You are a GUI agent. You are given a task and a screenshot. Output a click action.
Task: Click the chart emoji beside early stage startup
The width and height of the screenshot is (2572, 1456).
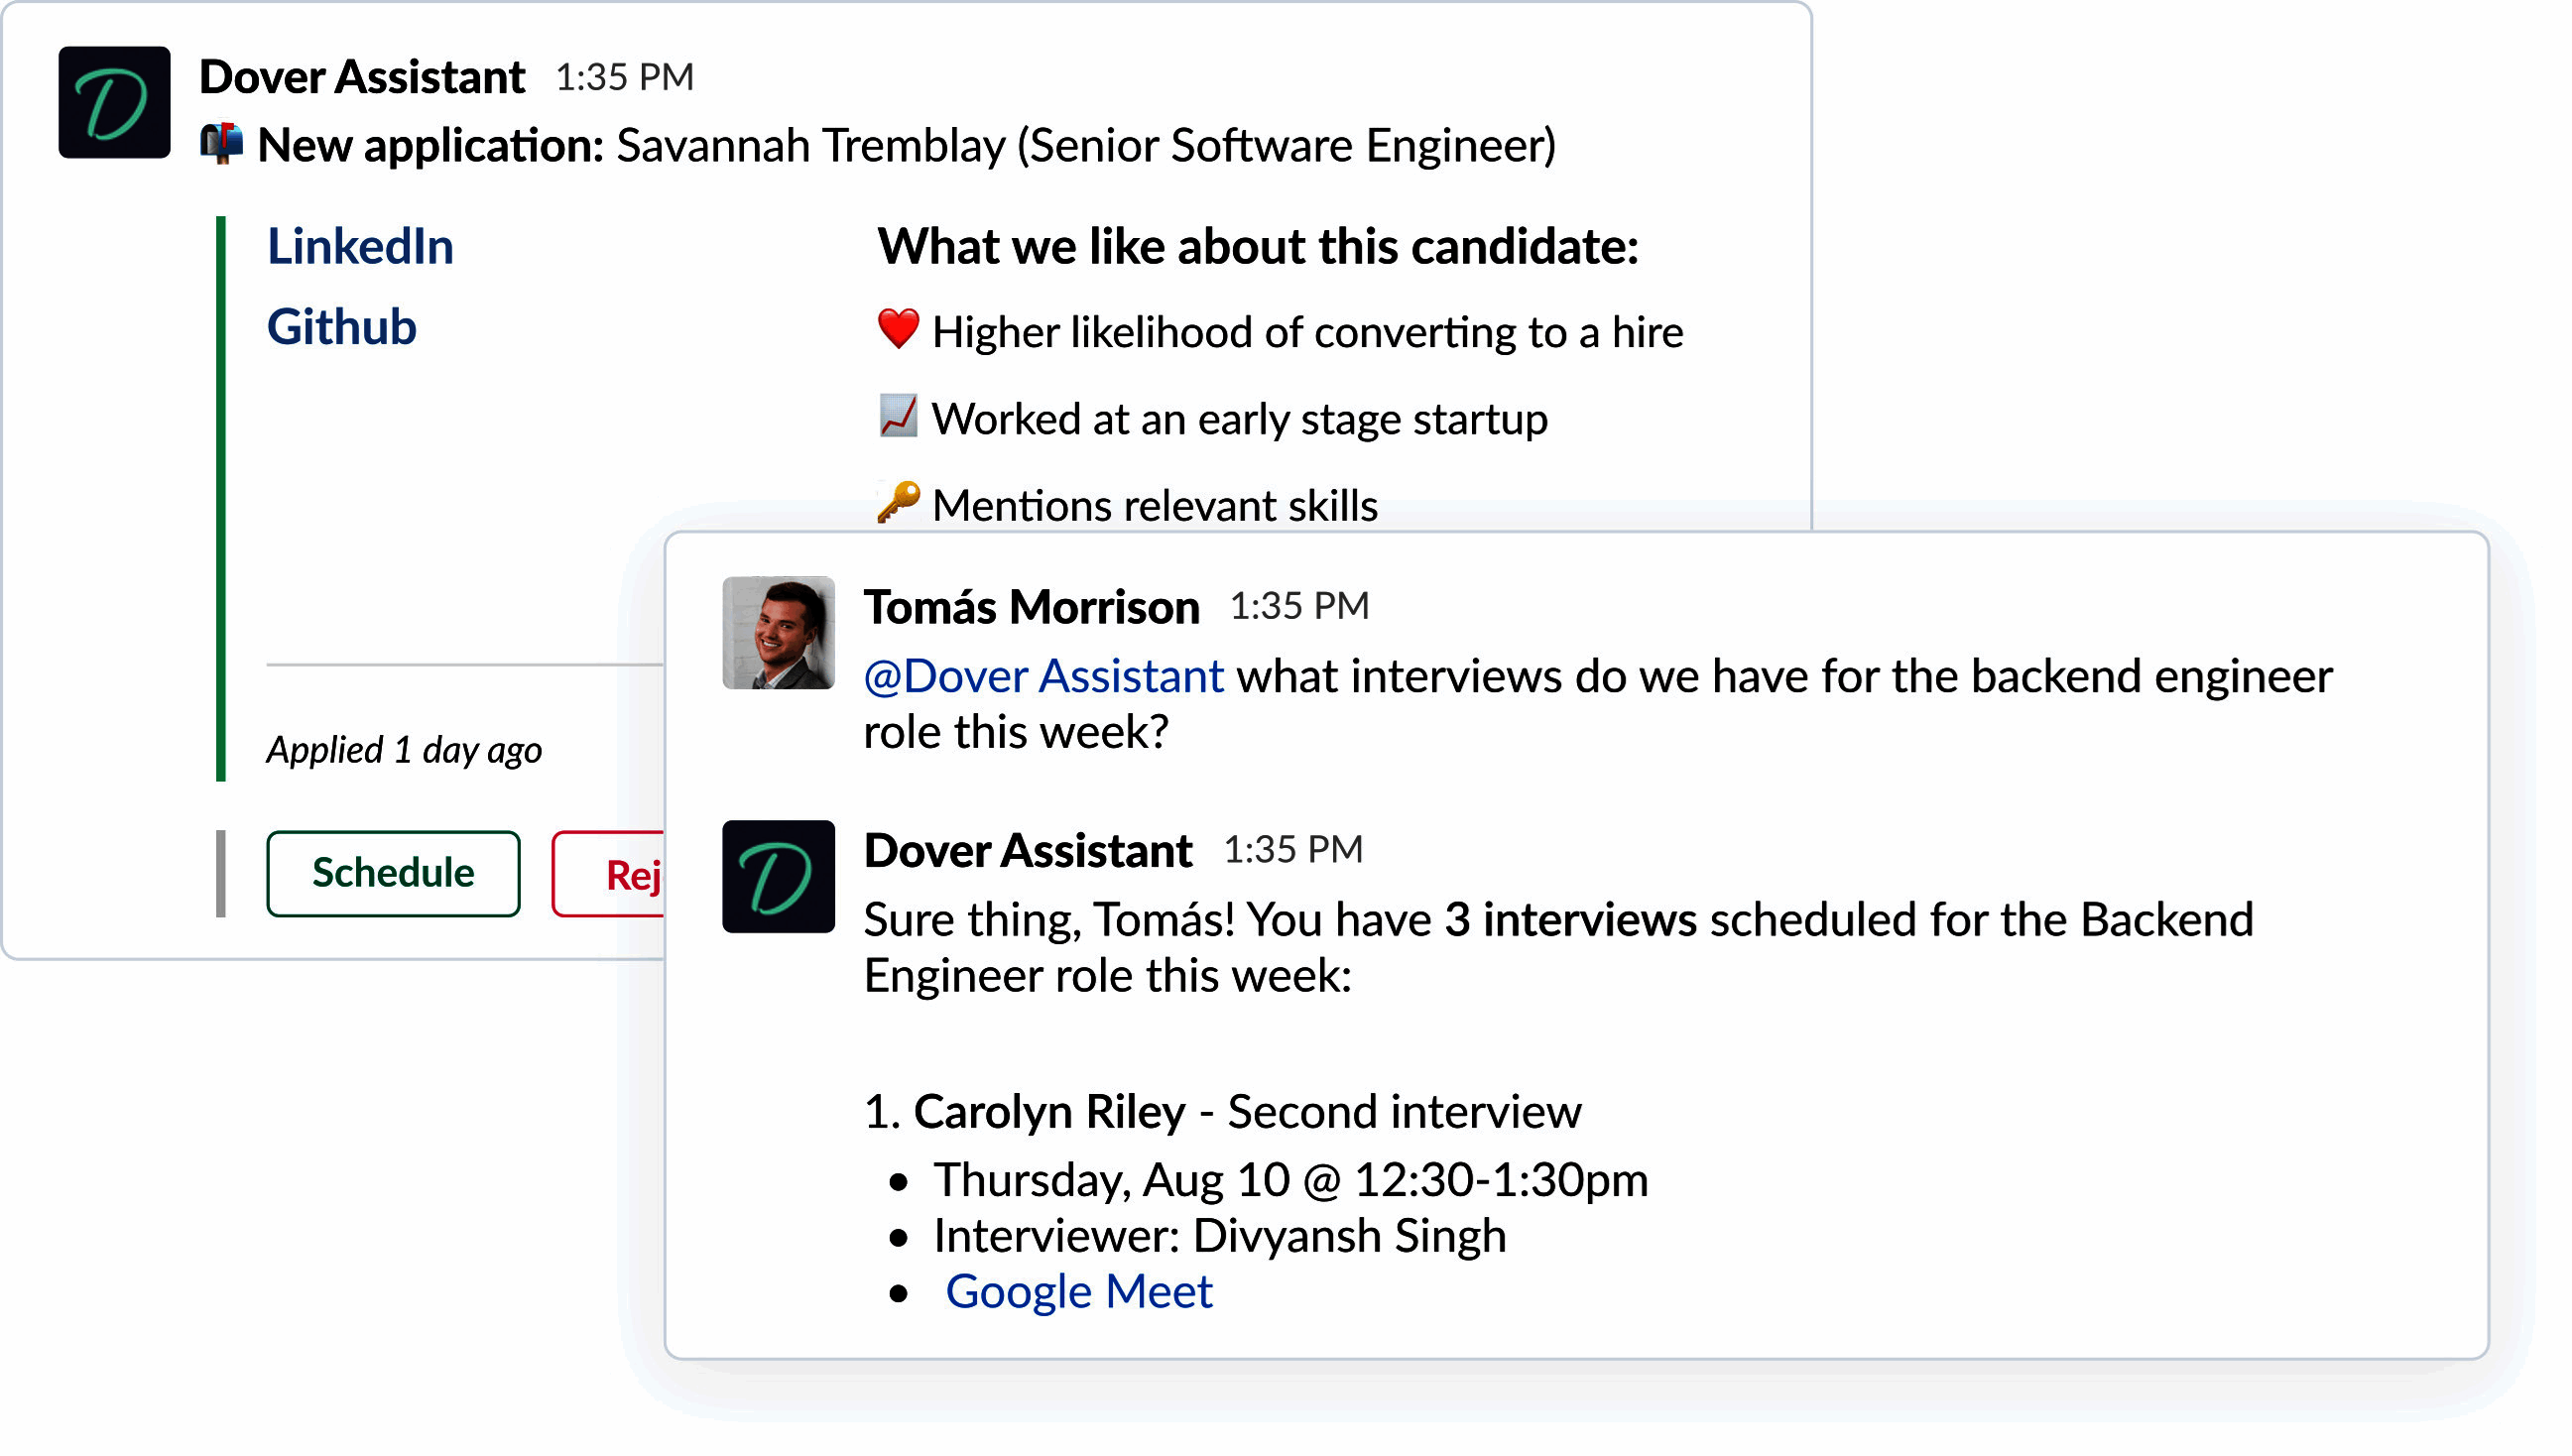pyautogui.click(x=898, y=416)
